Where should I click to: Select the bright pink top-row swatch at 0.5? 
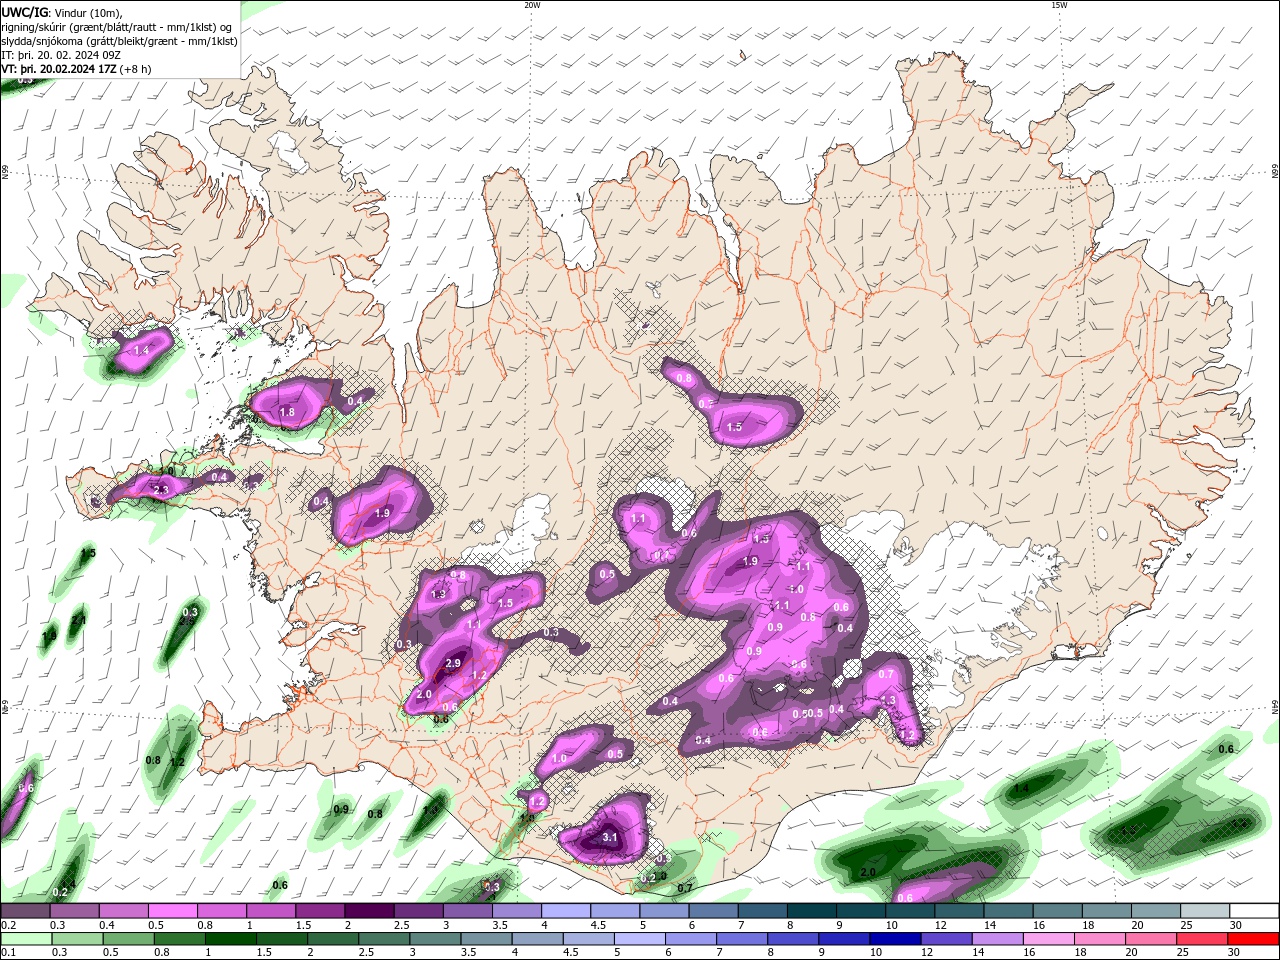(172, 911)
